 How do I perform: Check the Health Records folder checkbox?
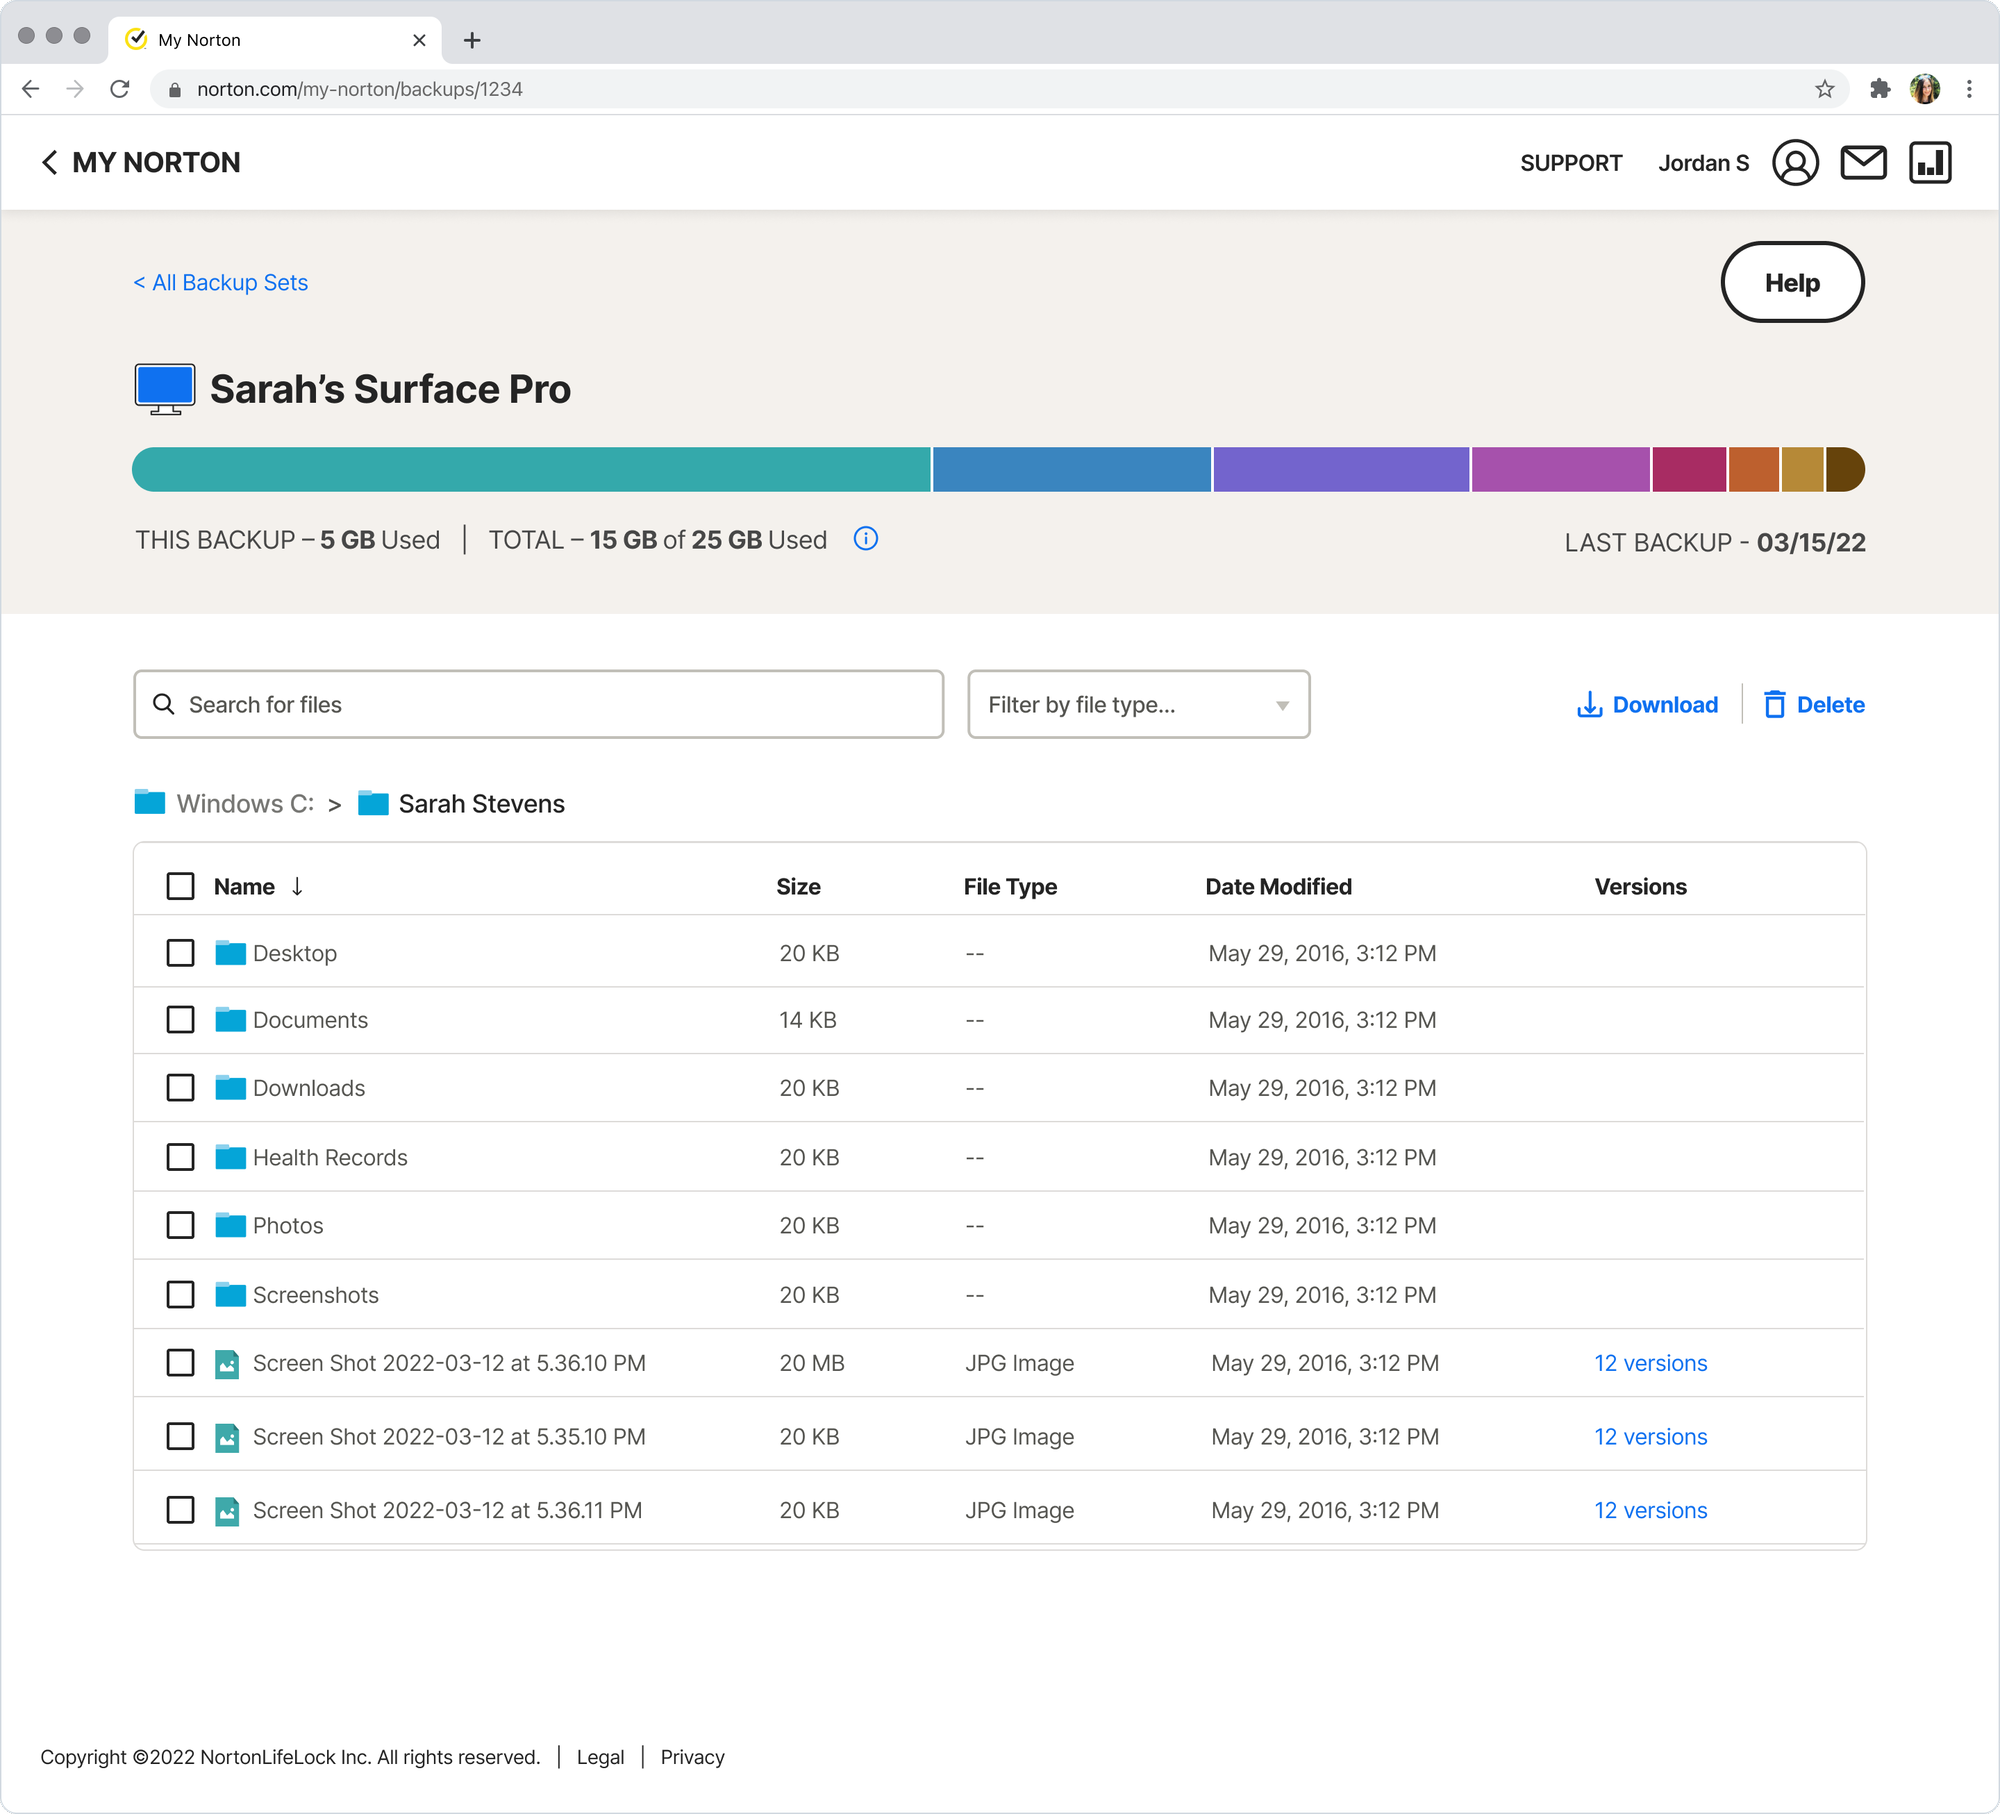[180, 1157]
